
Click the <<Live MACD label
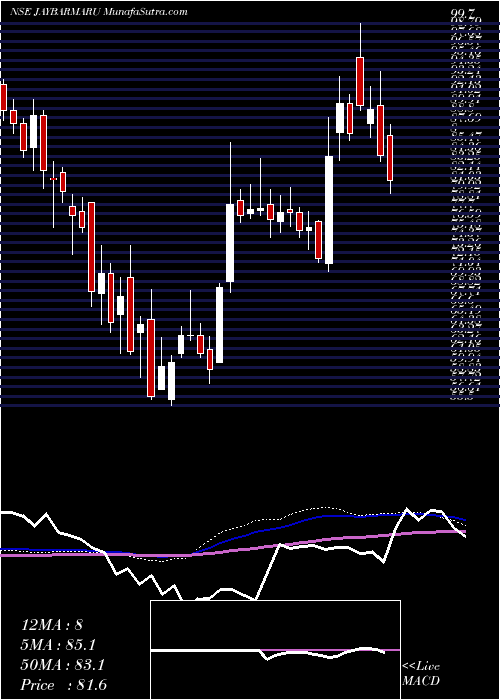pyautogui.click(x=421, y=674)
